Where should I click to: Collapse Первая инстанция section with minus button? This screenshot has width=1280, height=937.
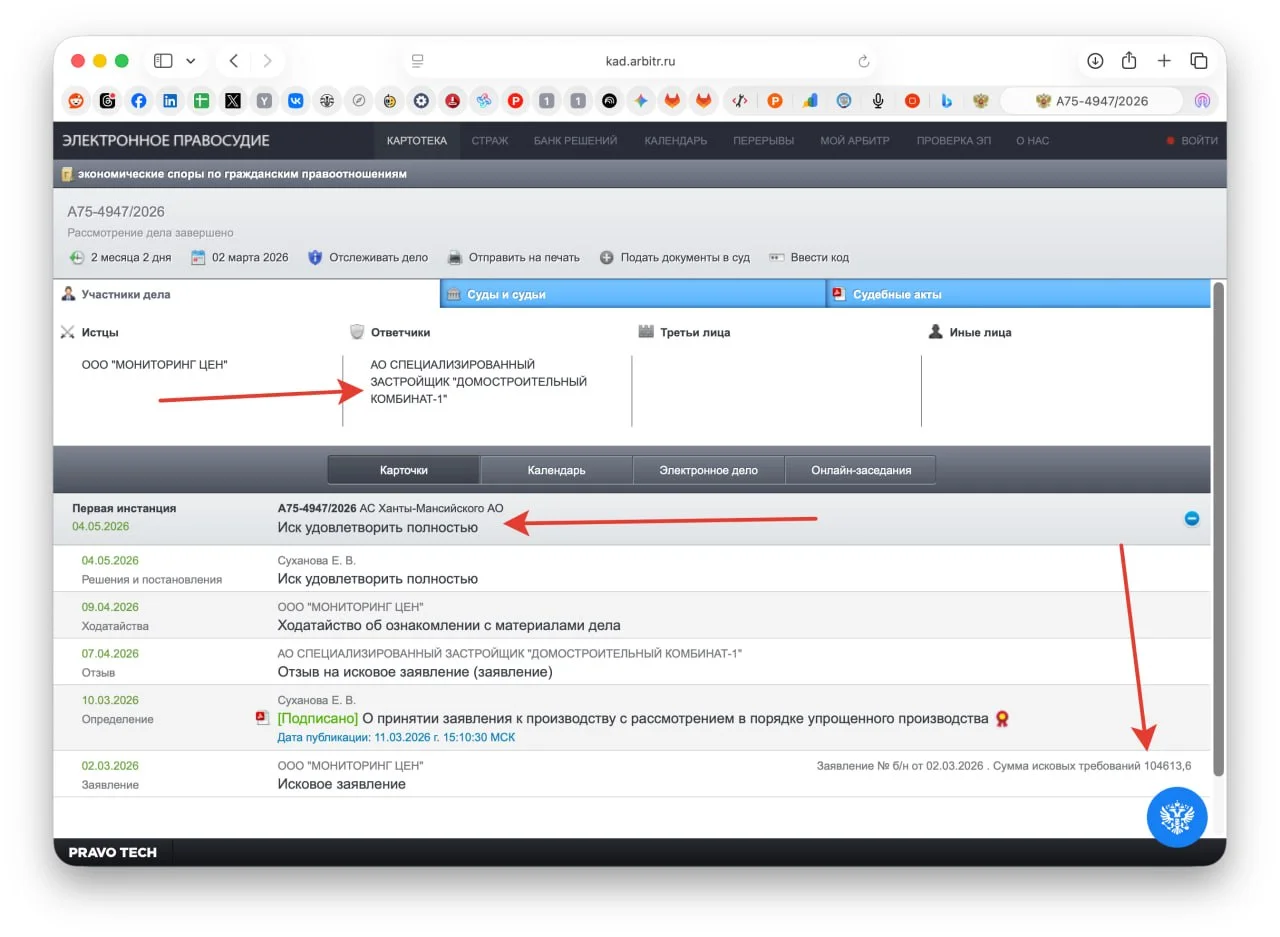[x=1191, y=519]
